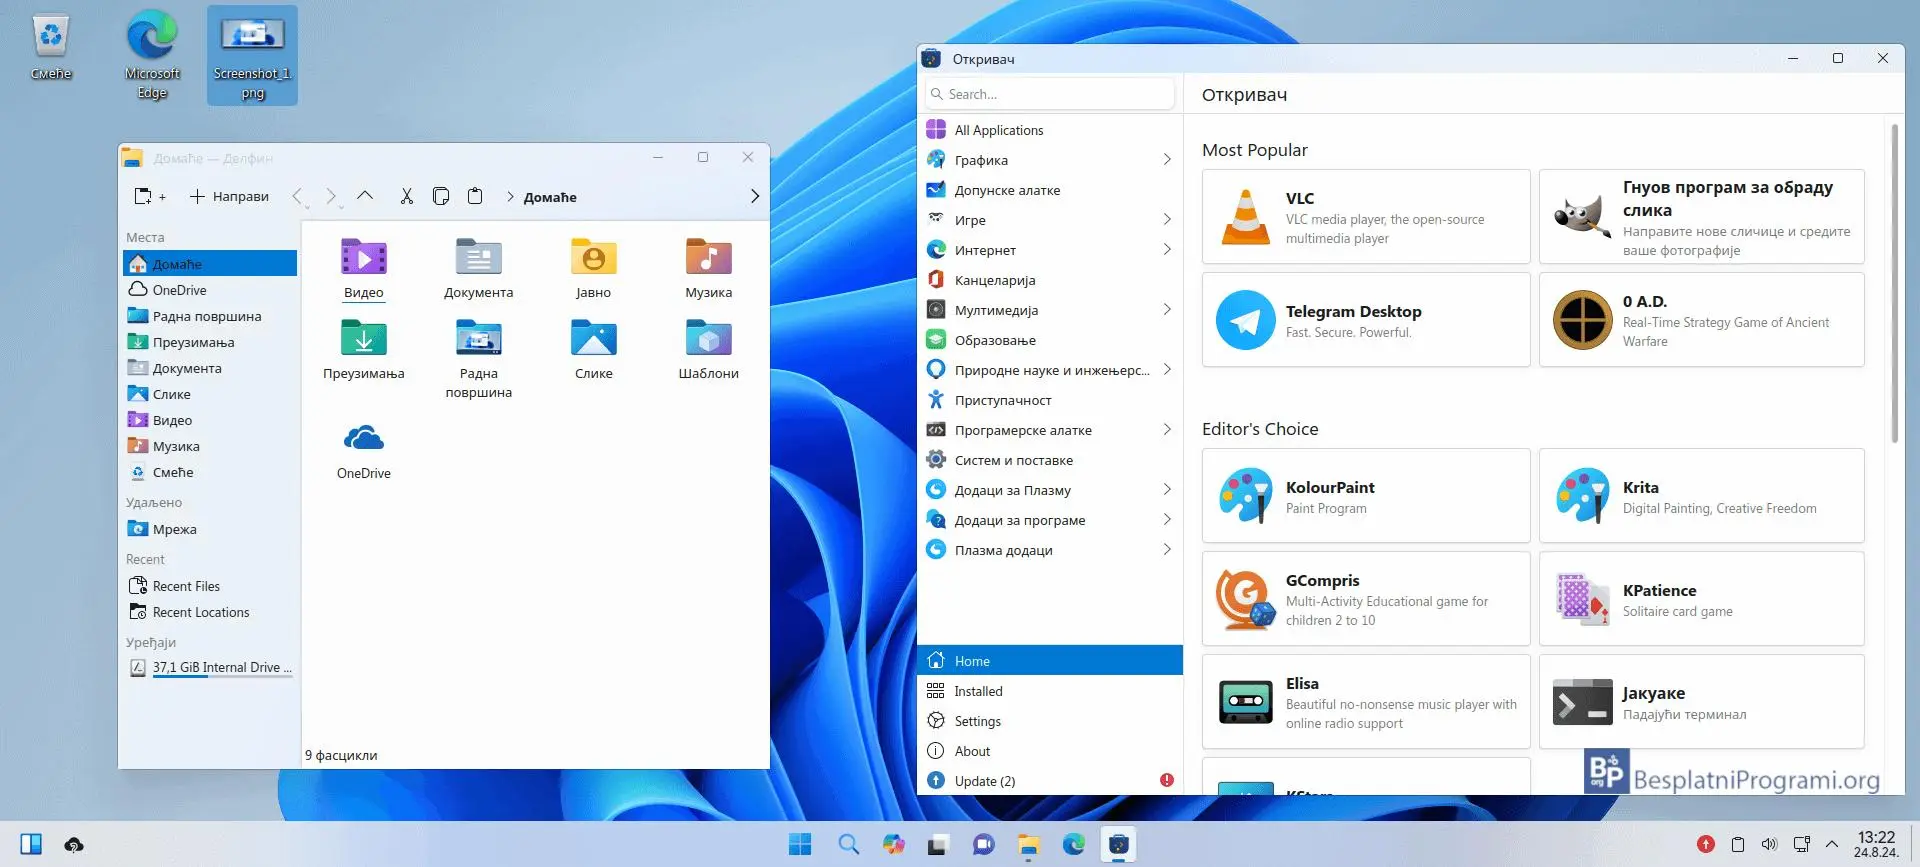The width and height of the screenshot is (1920, 867).
Task: Click the 0 A.D. game icon
Action: coord(1583,320)
